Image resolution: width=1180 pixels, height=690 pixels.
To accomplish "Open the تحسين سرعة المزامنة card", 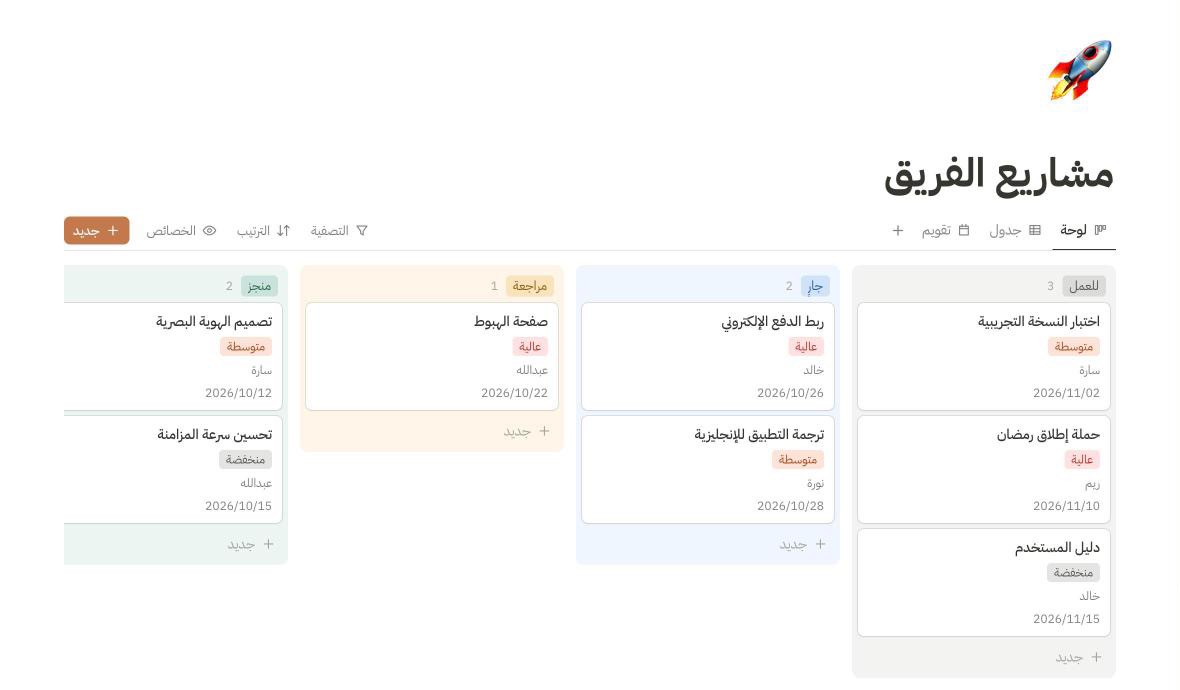I will pyautogui.click(x=173, y=469).
